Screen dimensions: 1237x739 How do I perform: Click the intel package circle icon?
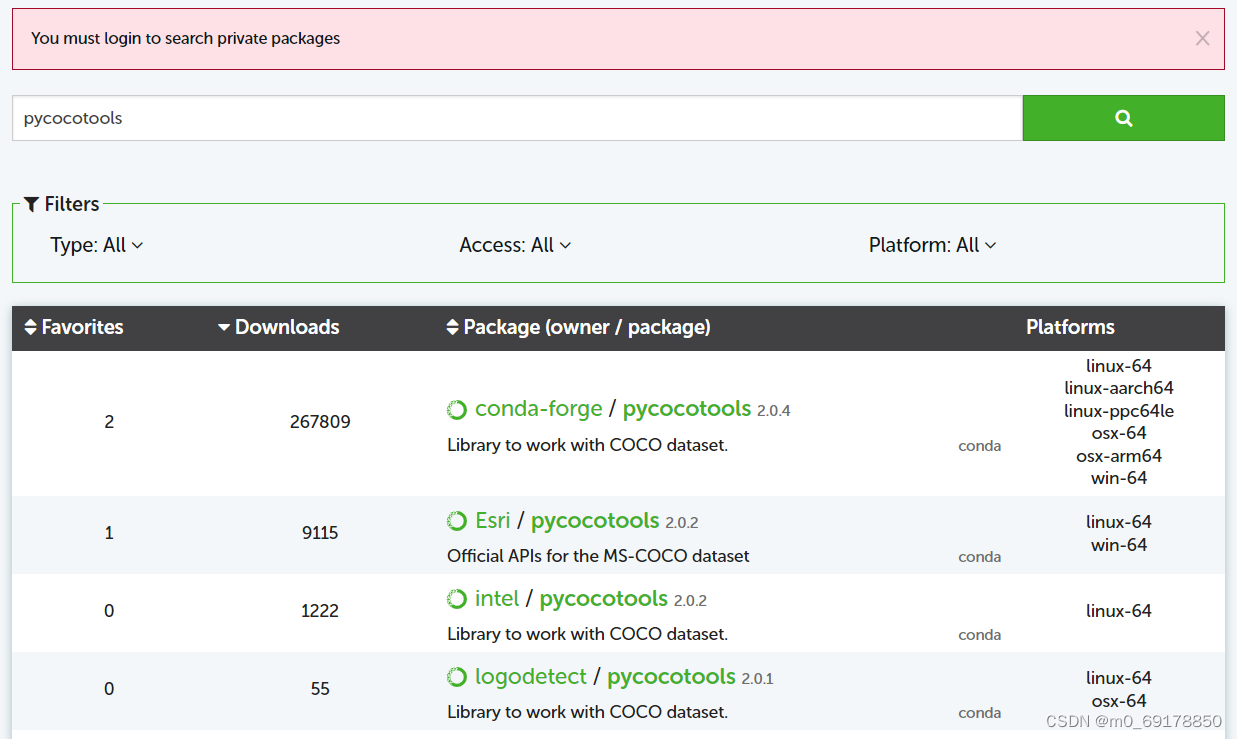tap(457, 598)
